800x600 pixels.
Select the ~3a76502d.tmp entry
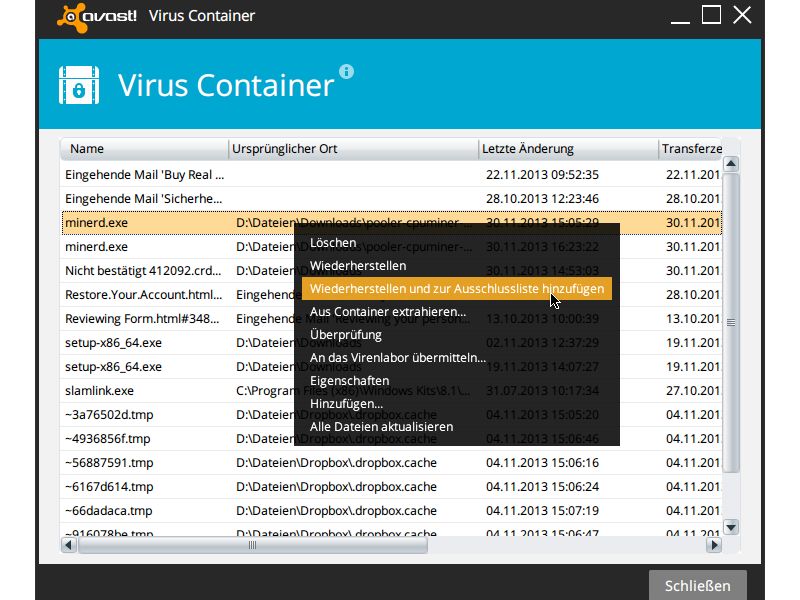pos(109,414)
